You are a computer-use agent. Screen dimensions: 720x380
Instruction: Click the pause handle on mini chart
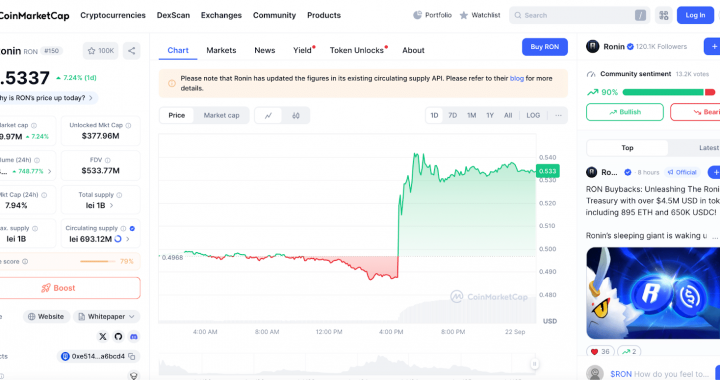pos(534,364)
